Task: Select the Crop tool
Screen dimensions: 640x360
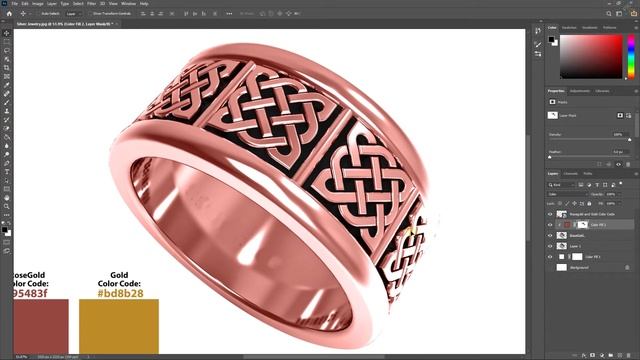Action: pyautogui.click(x=7, y=68)
